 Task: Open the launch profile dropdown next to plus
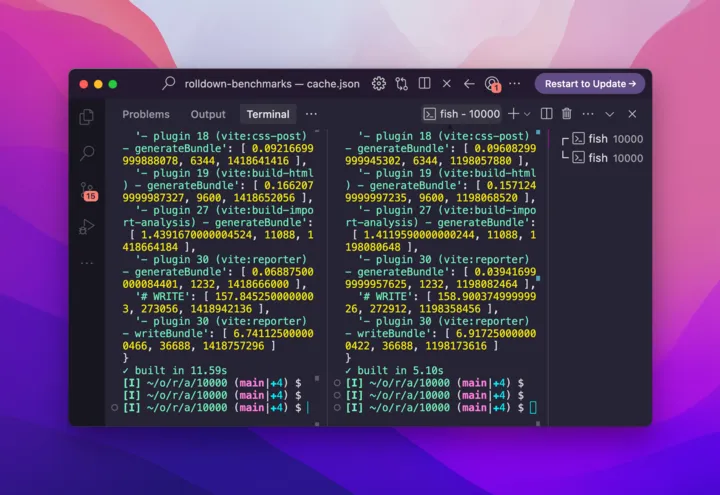coord(528,114)
